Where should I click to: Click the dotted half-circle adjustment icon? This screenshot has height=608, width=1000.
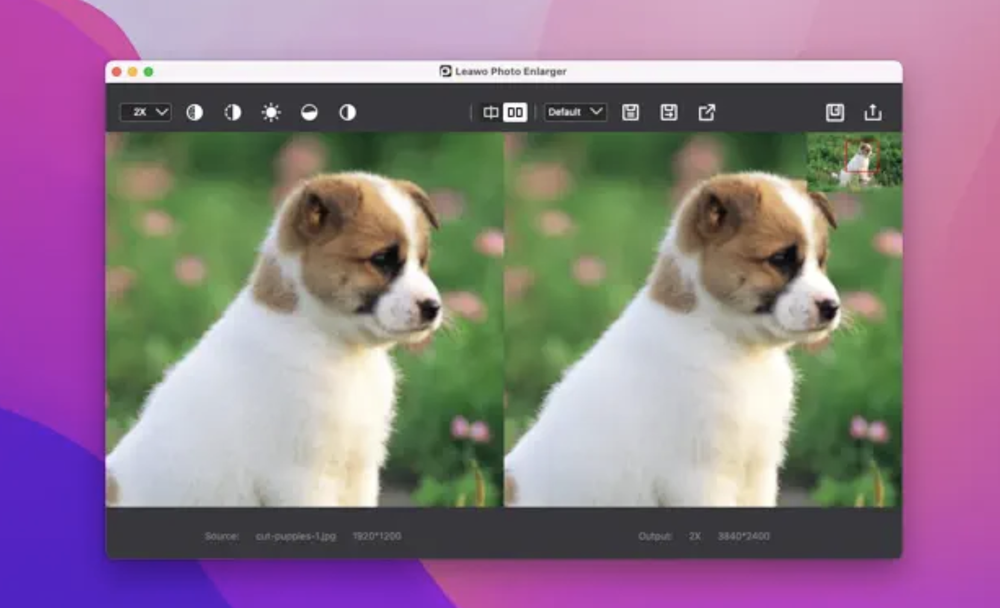click(233, 113)
